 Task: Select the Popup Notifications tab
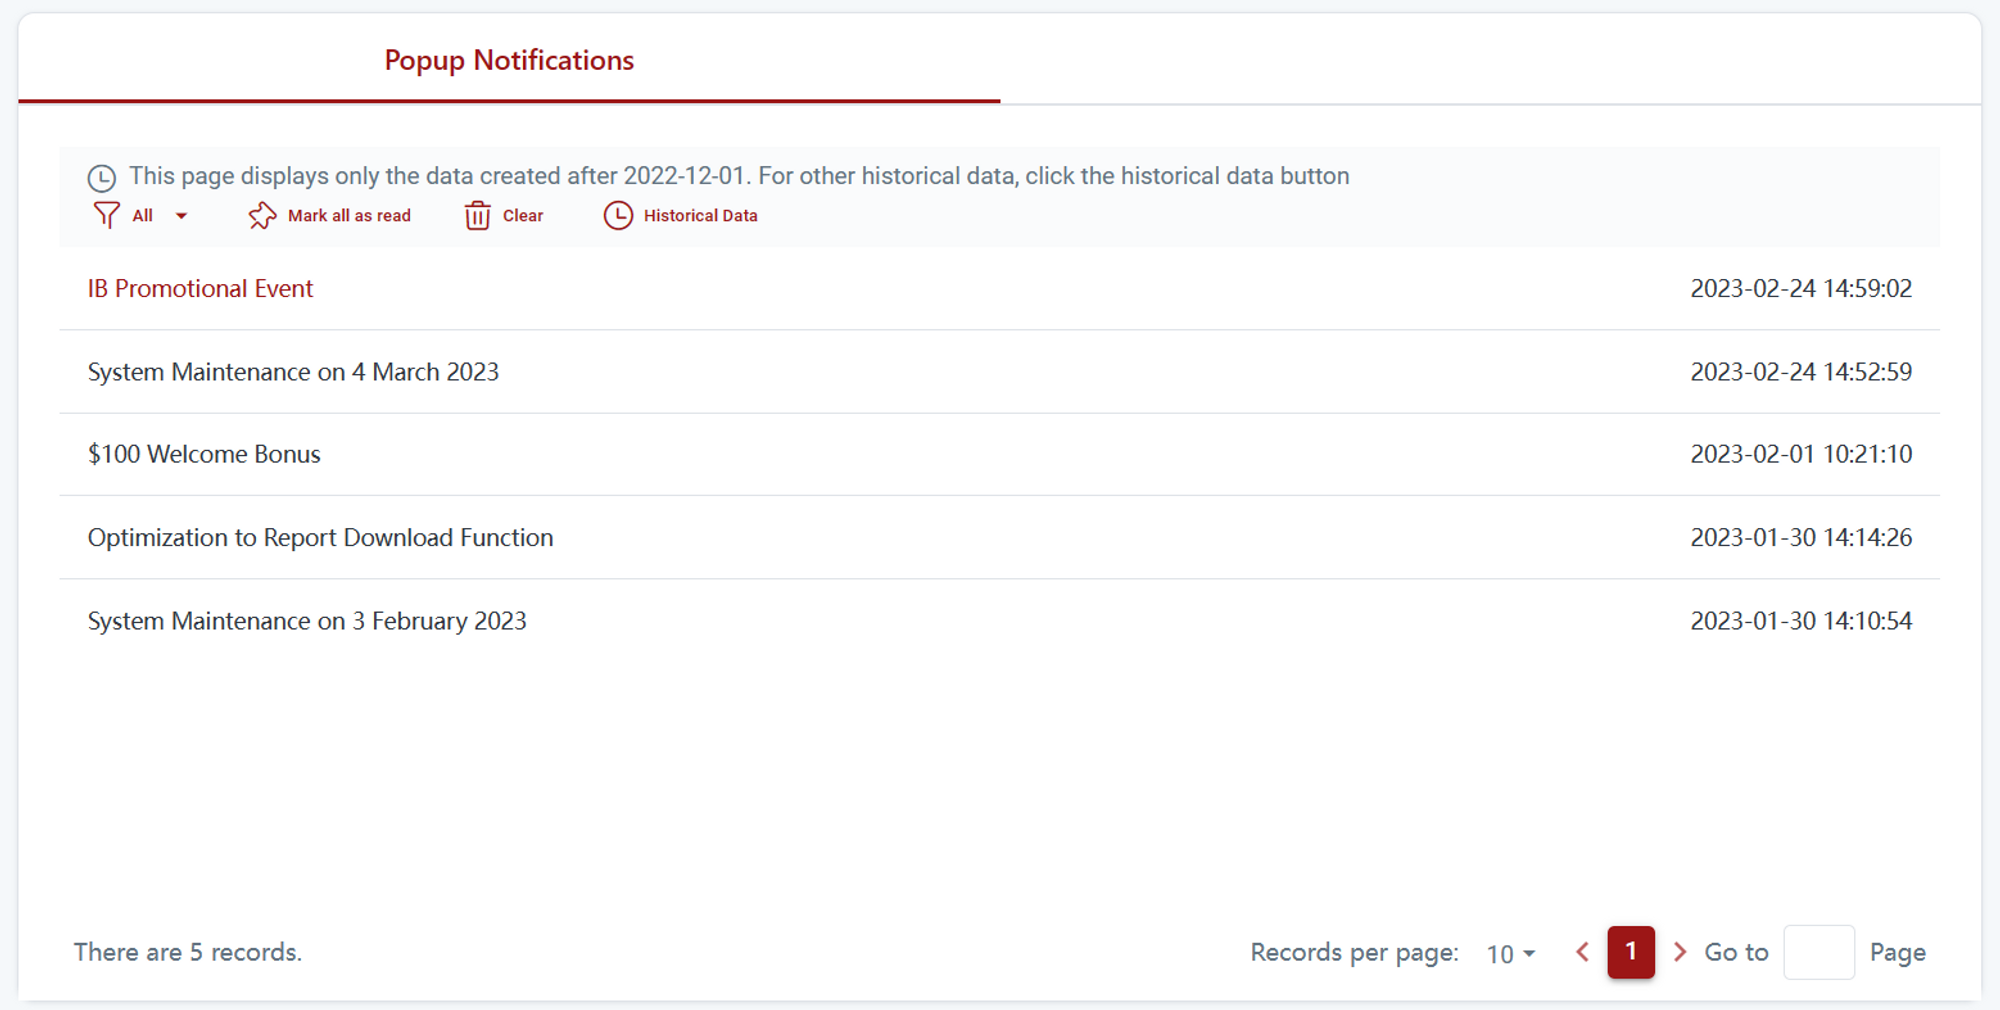pos(509,61)
